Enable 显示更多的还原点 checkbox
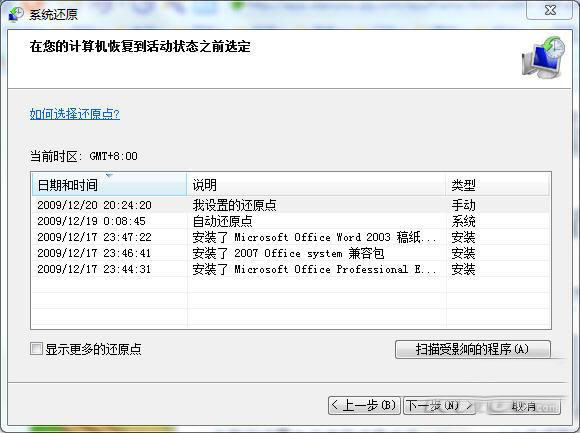Viewport: 580px width, 433px height. click(36, 348)
